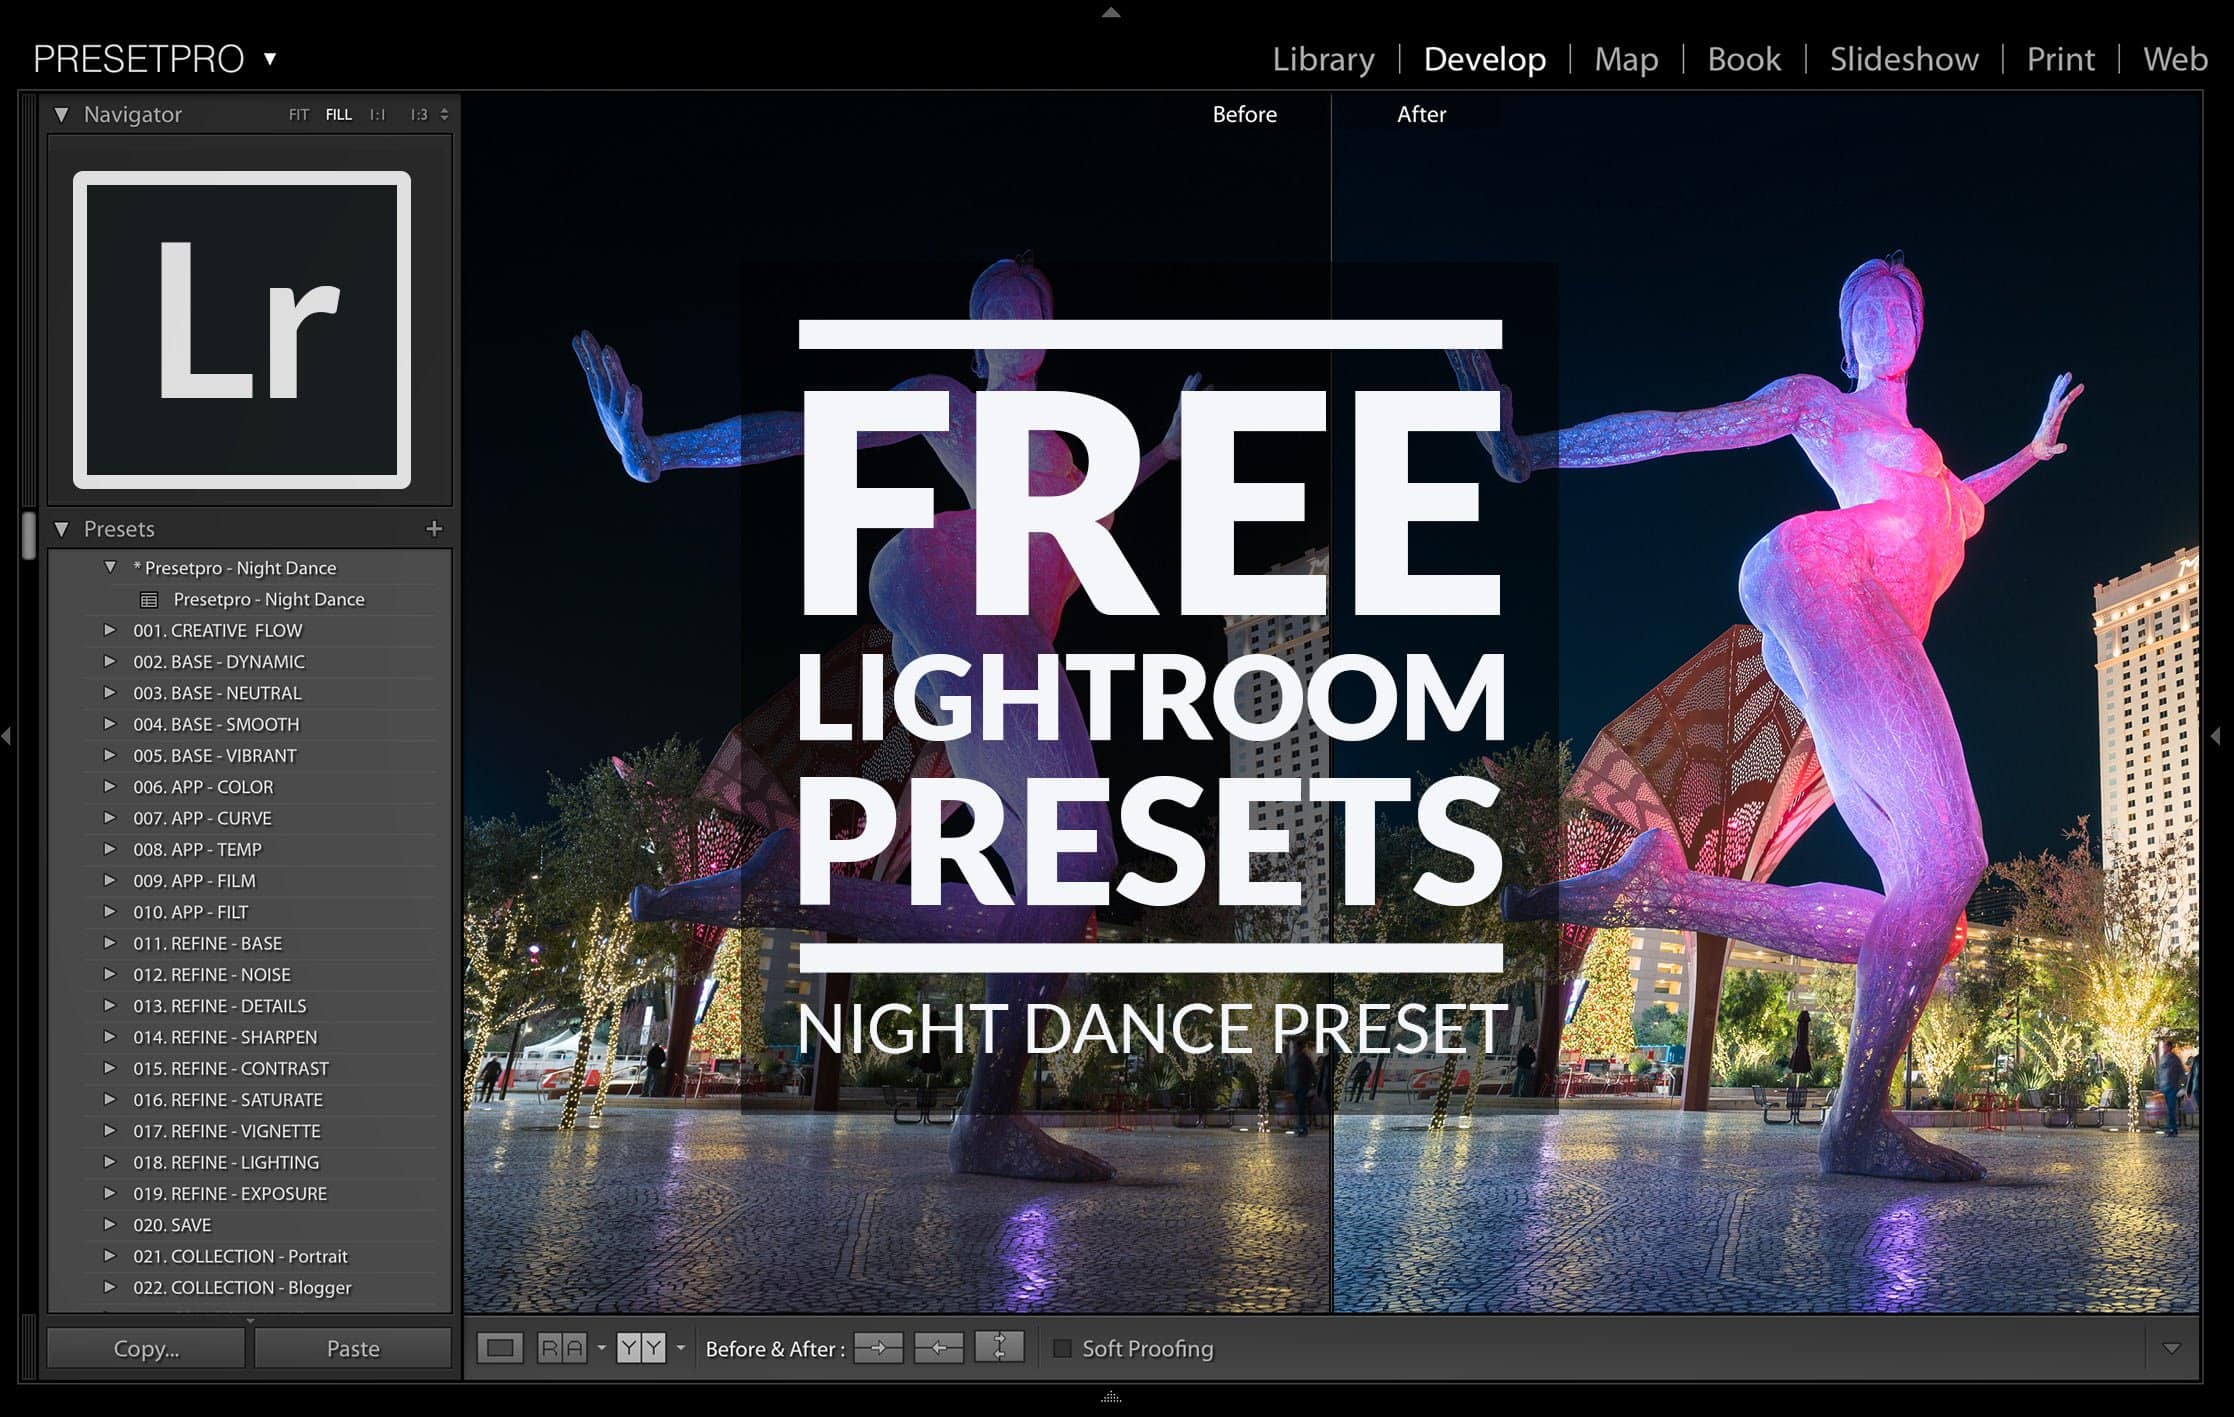Open the Print module

coord(2060,59)
